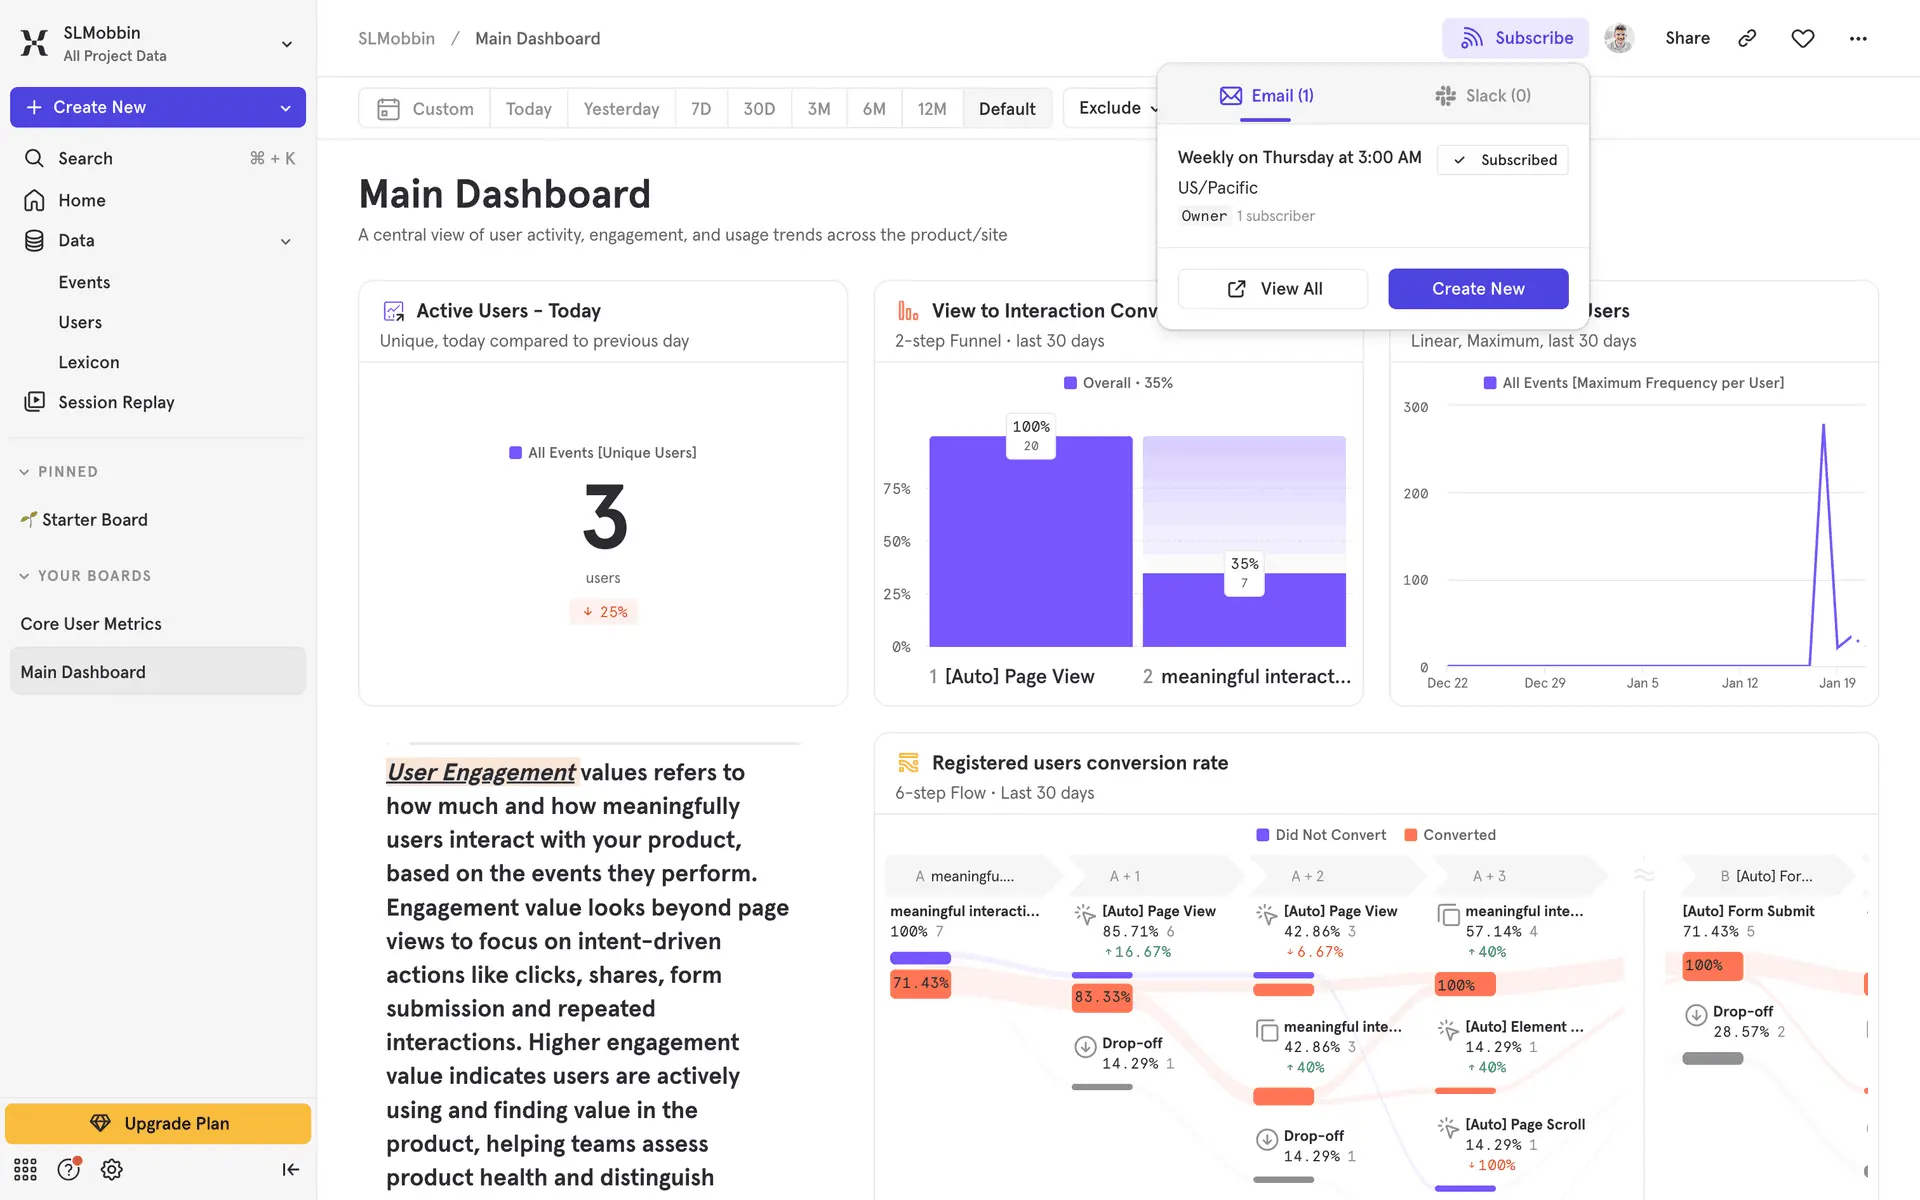The width and height of the screenshot is (1920, 1200).
Task: Collapse the PINNED section
Action: click(x=24, y=472)
